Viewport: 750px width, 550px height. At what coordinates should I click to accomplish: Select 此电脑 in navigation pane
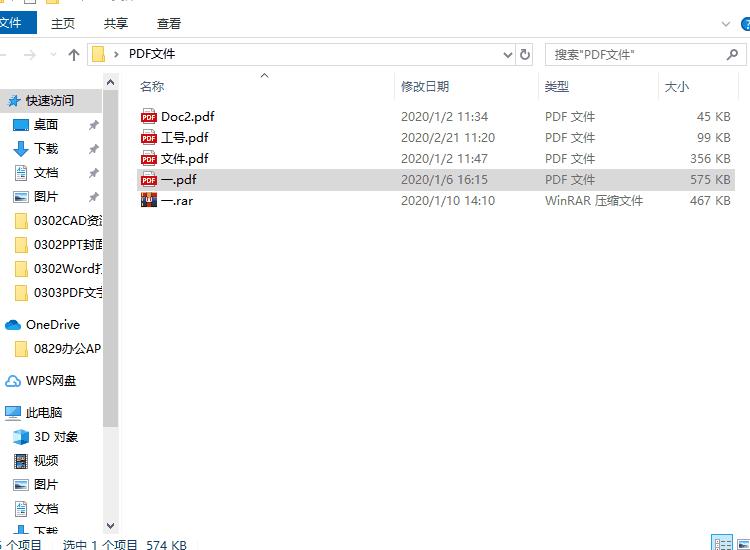click(44, 412)
